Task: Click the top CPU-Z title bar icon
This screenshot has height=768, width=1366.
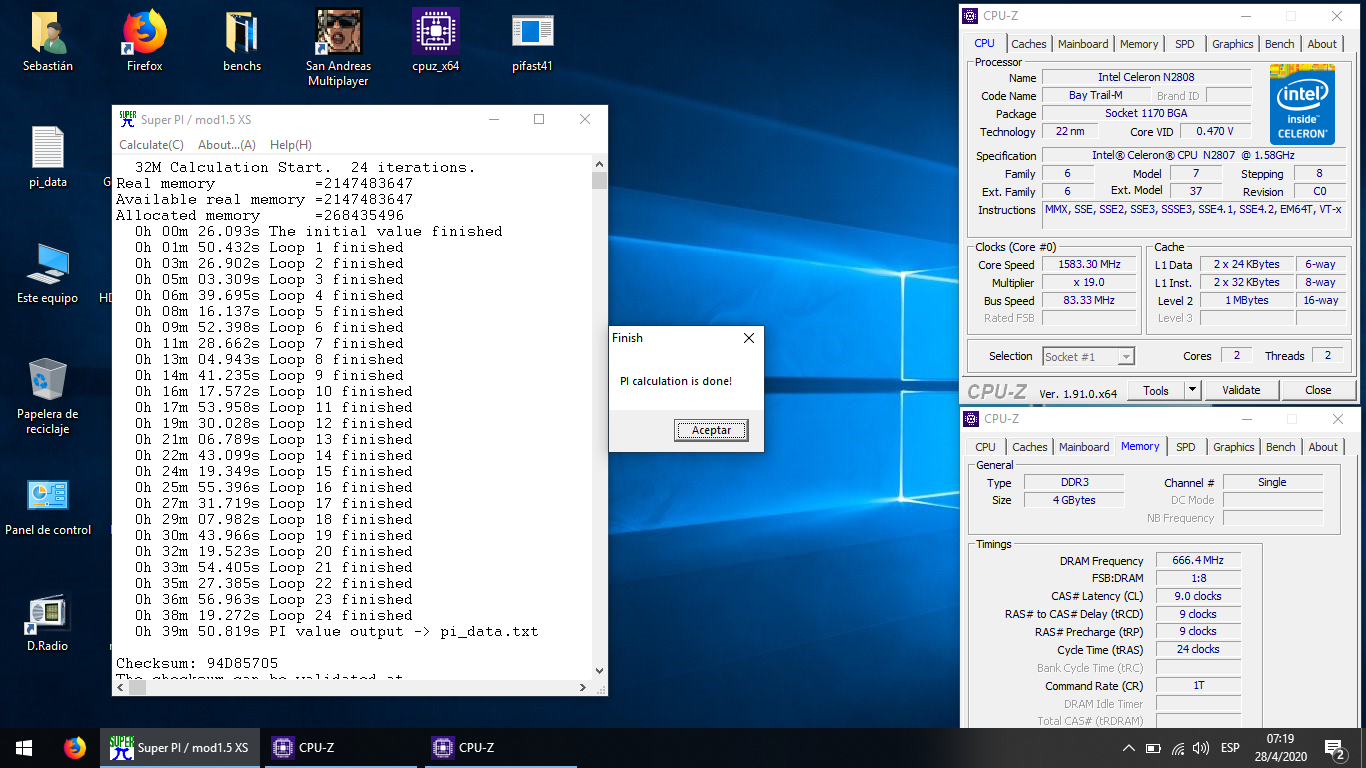Action: point(970,16)
